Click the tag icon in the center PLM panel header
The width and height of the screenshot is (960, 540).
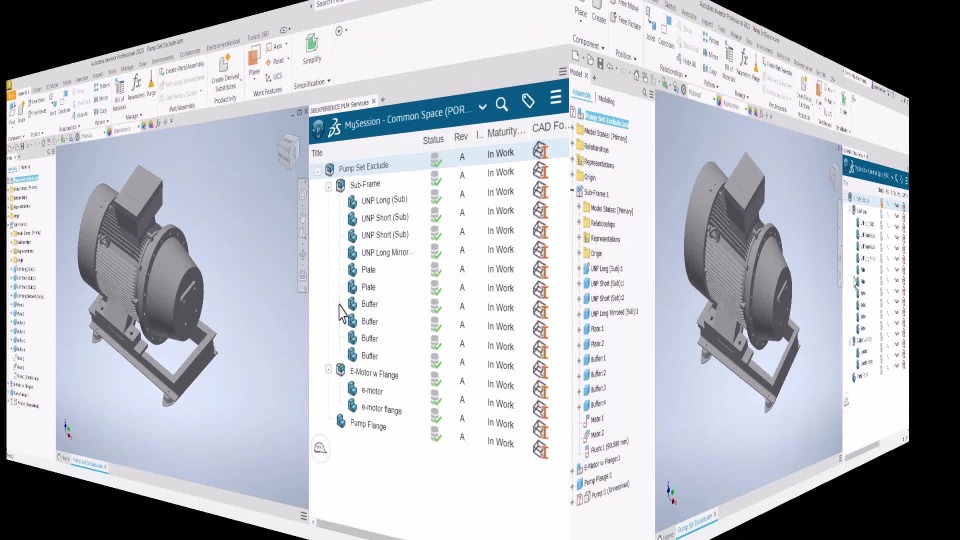[x=528, y=101]
